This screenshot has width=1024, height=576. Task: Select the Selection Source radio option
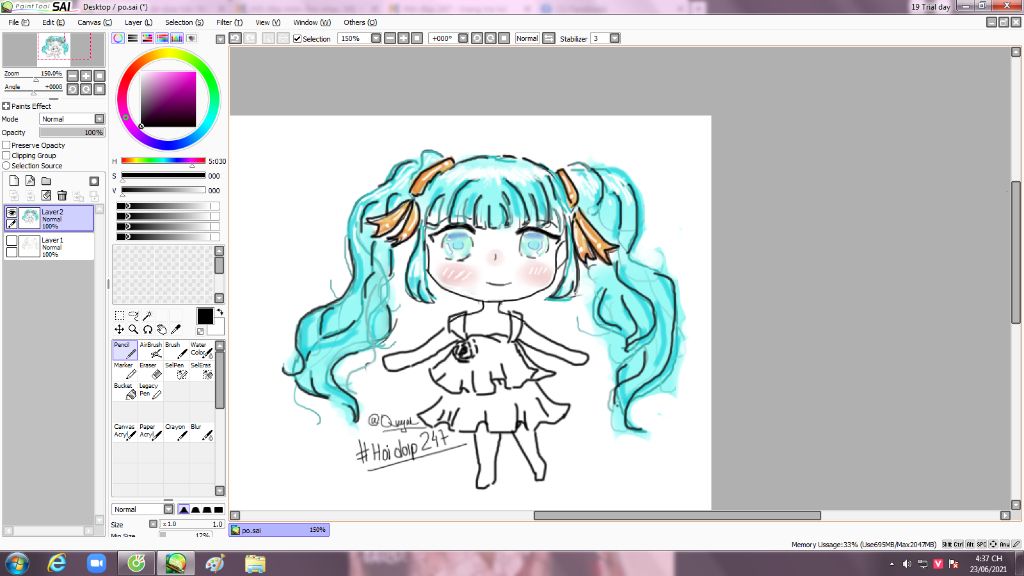tap(6, 166)
